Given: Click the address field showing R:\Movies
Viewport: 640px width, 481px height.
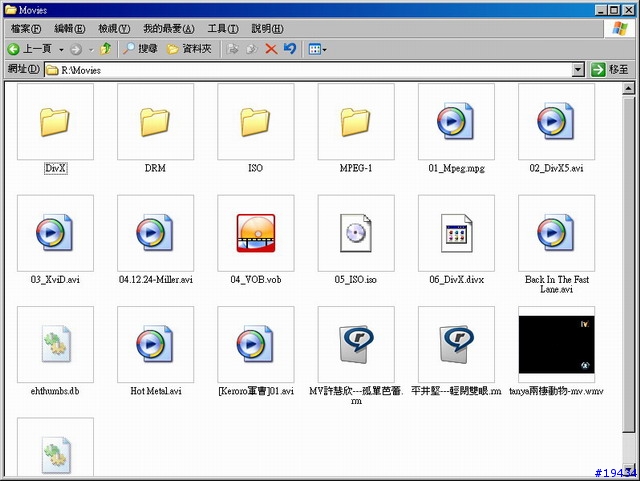Looking at the screenshot, I should point(308,70).
